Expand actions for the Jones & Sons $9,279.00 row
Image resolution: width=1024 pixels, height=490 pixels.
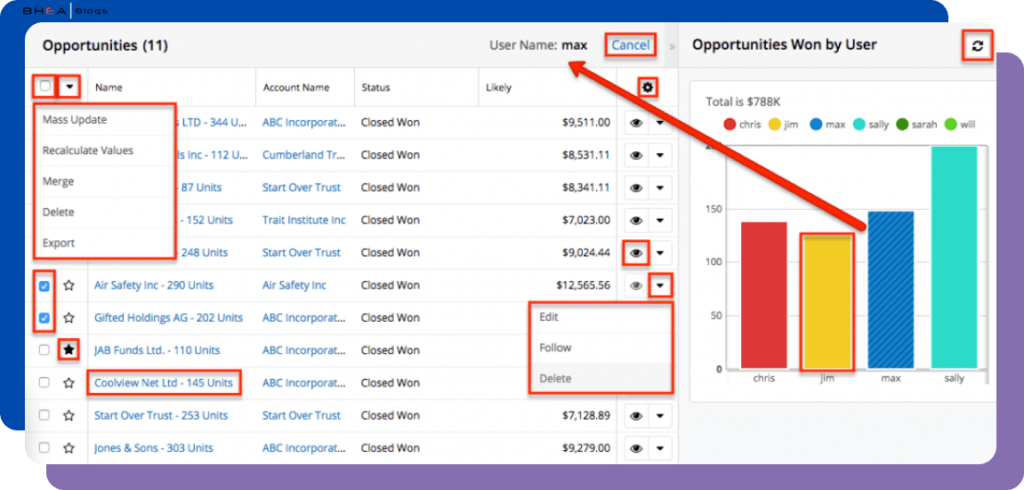coord(660,448)
